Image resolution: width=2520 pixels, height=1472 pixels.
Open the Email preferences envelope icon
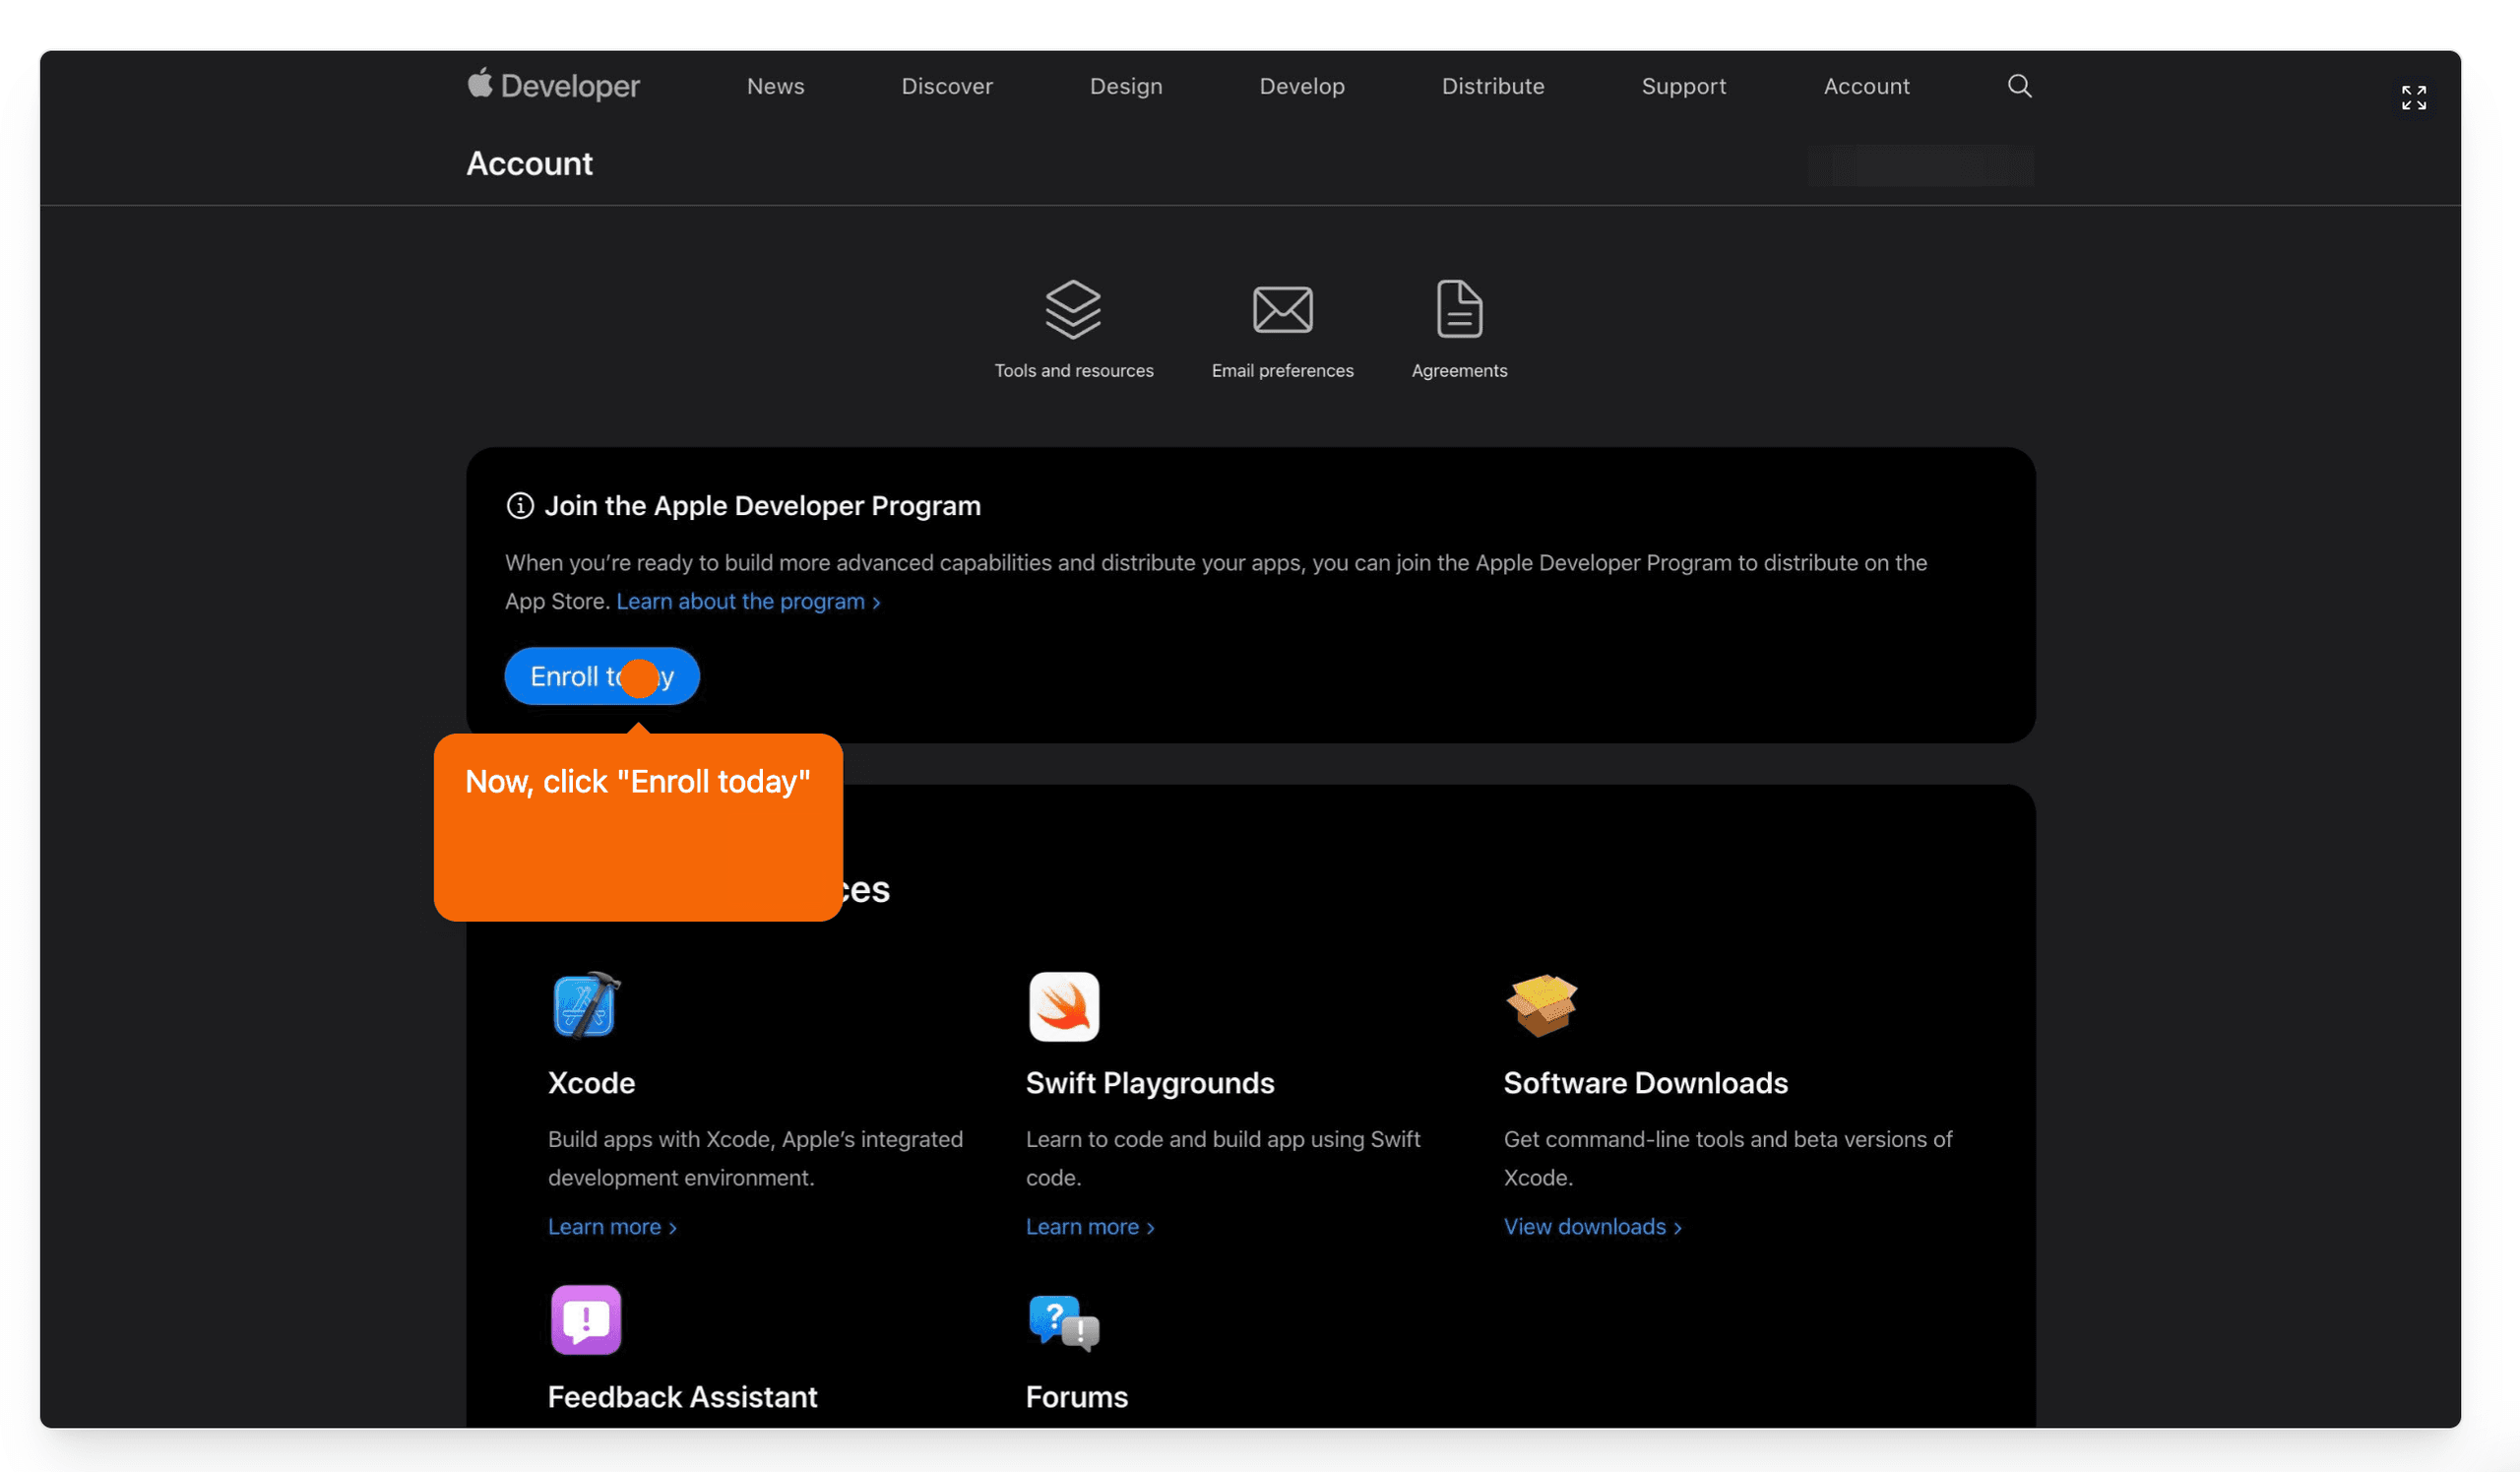tap(1282, 309)
